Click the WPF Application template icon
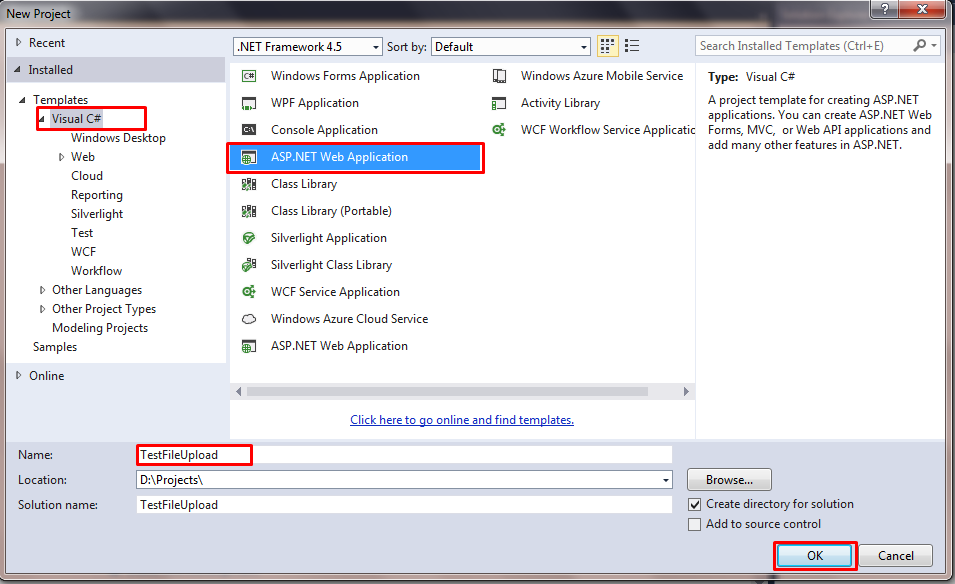This screenshot has width=955, height=584. point(249,103)
